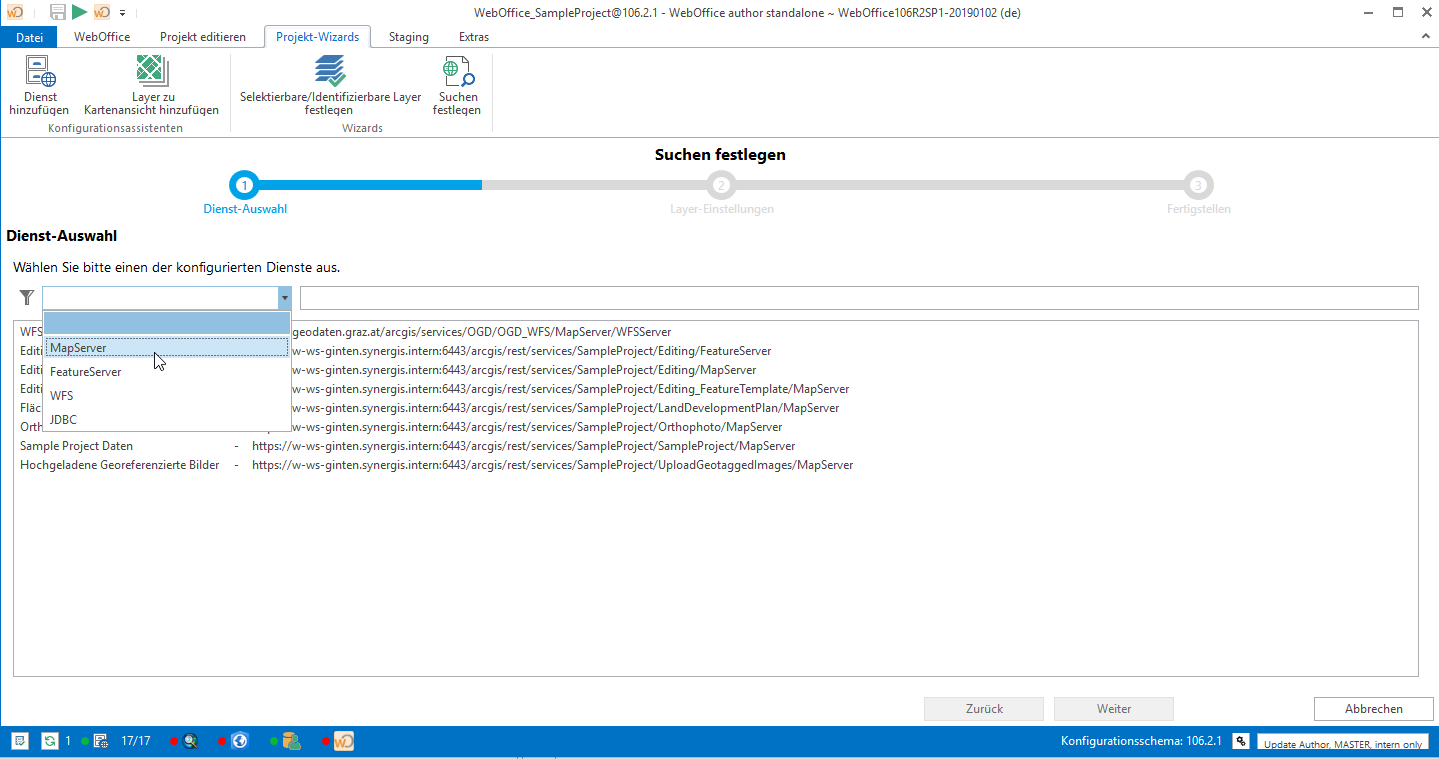
Task: Launch the Suchen festlegen wizard
Action: (456, 85)
